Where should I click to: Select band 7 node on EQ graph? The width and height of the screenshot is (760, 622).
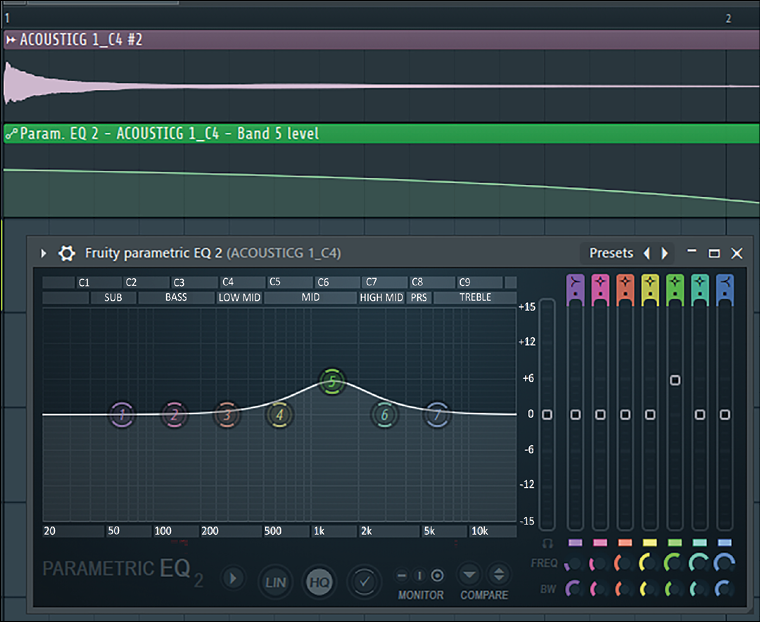coord(437,415)
